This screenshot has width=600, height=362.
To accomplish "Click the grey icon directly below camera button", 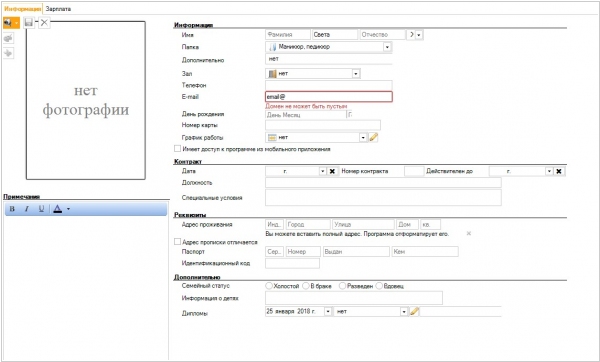I will pos(8,38).
